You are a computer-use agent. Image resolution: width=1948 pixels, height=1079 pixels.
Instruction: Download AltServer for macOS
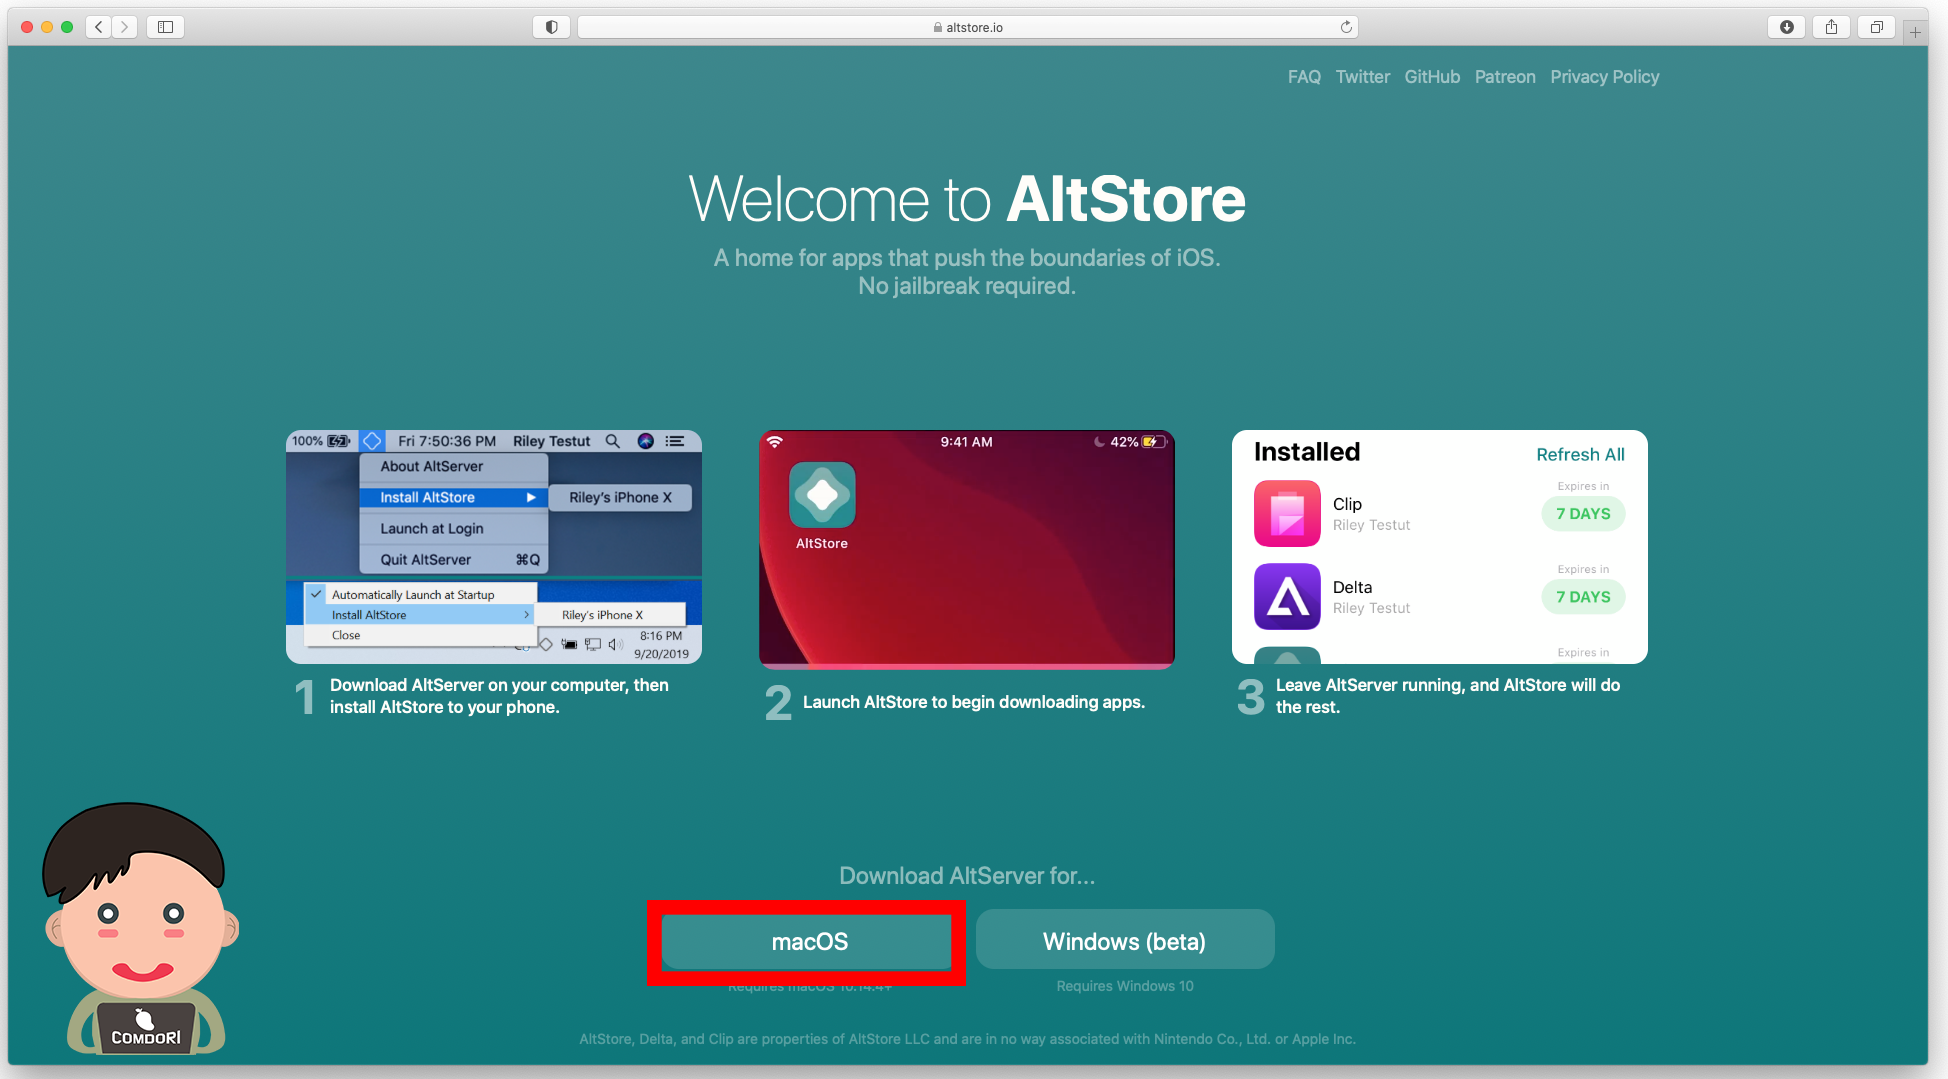808,941
